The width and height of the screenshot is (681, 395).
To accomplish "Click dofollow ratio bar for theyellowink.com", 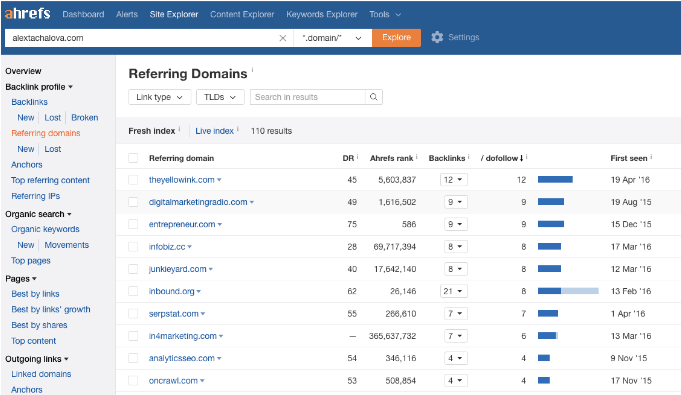I will click(555, 179).
